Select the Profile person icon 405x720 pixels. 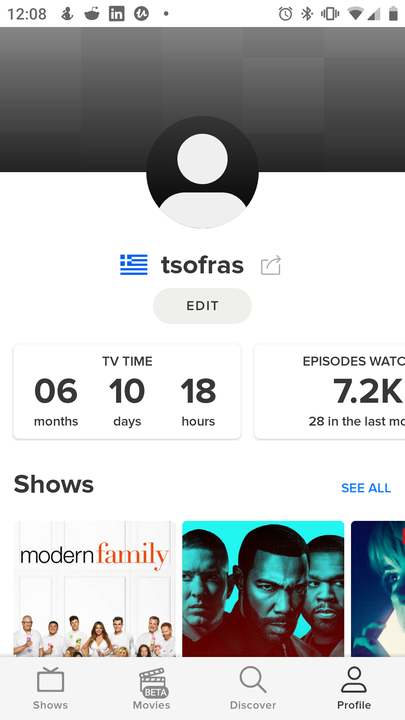tap(354, 680)
